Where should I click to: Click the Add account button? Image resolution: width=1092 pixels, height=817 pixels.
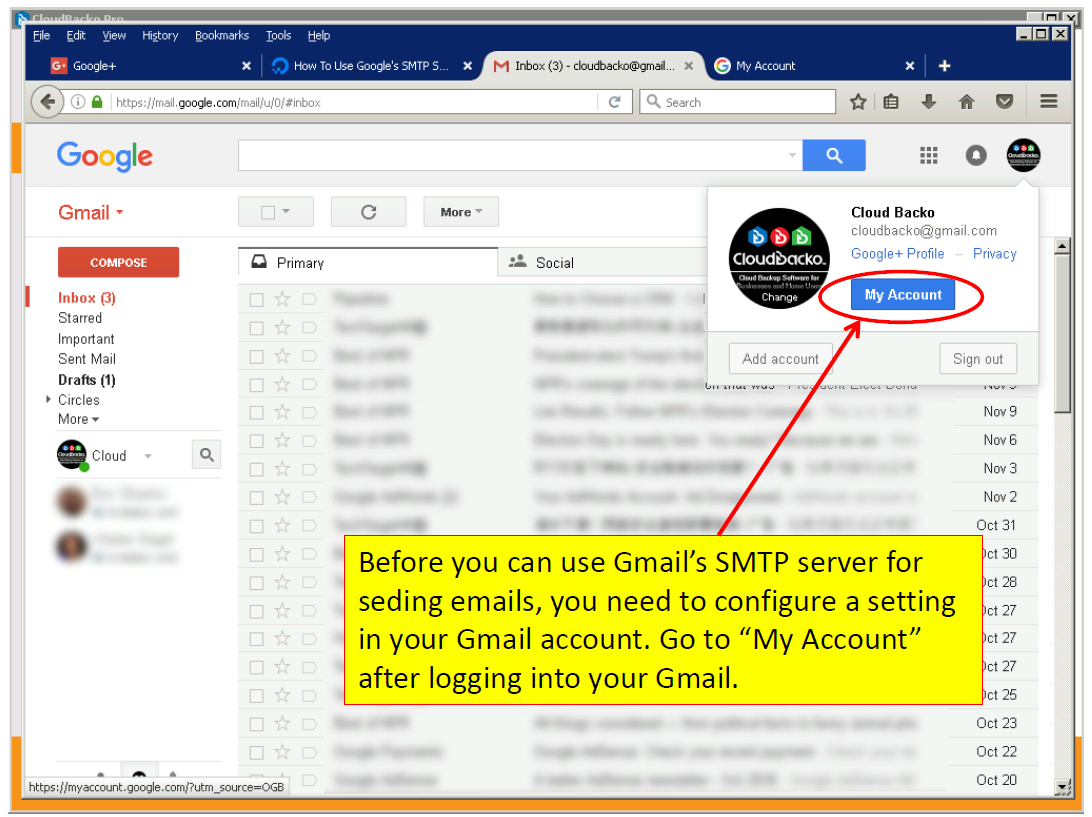[781, 359]
